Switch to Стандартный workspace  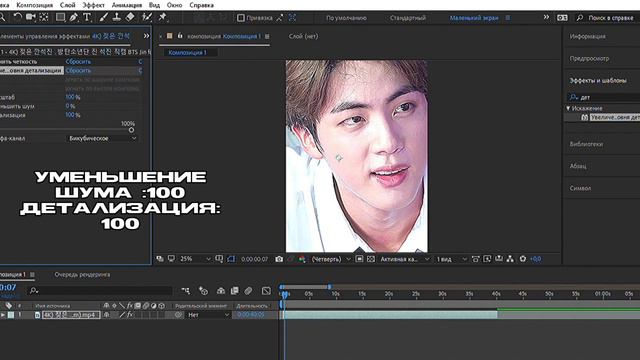(x=408, y=18)
